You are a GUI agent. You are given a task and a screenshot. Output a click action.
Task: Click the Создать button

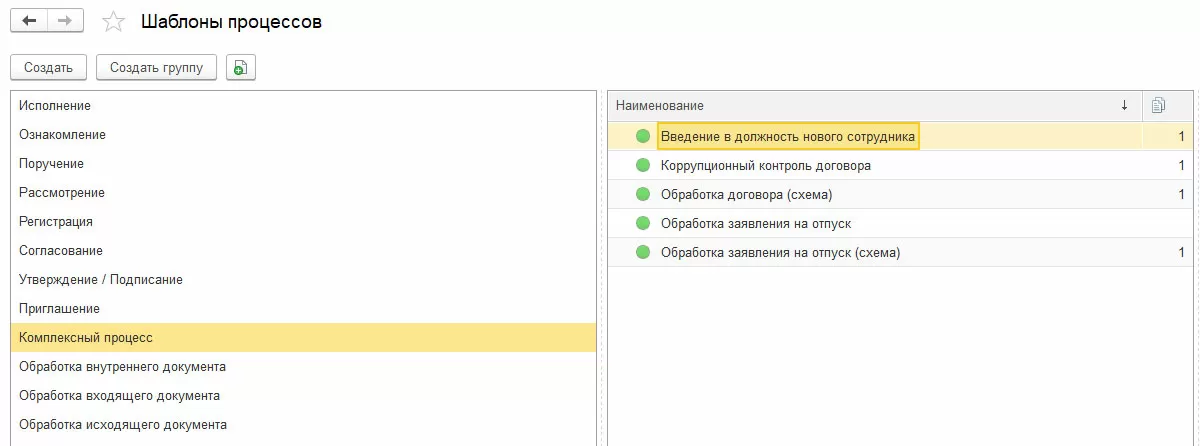click(x=49, y=67)
